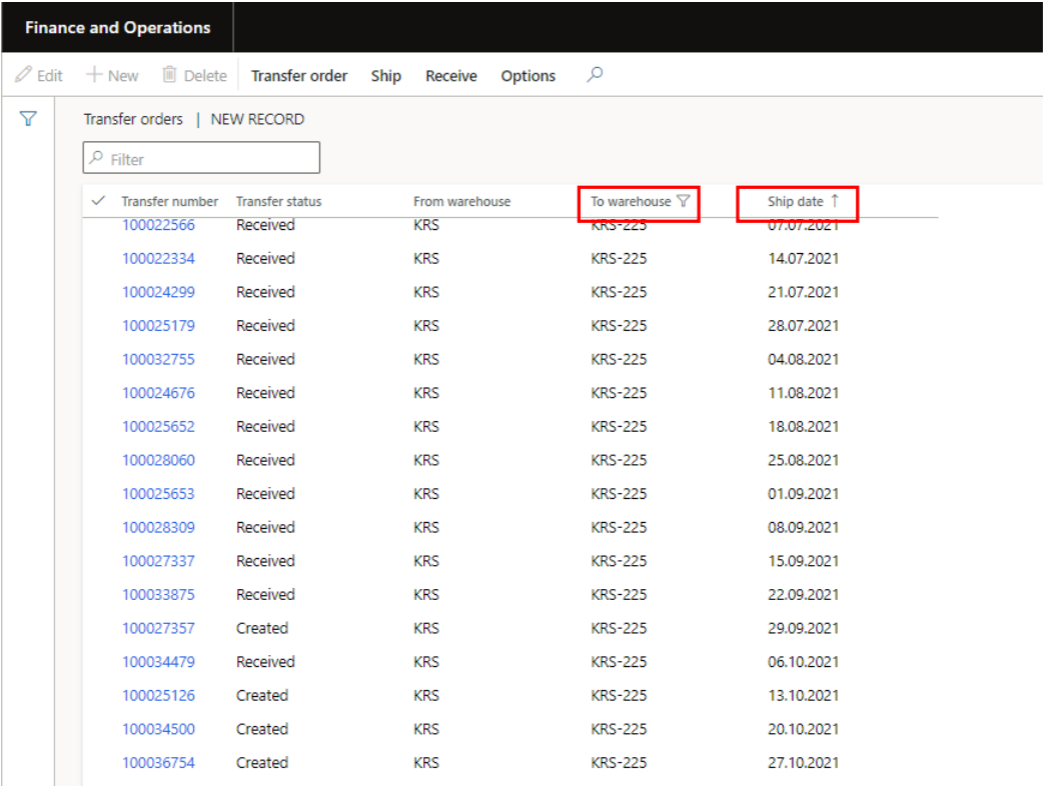
Task: Open the Ship menu tab
Action: 386,76
